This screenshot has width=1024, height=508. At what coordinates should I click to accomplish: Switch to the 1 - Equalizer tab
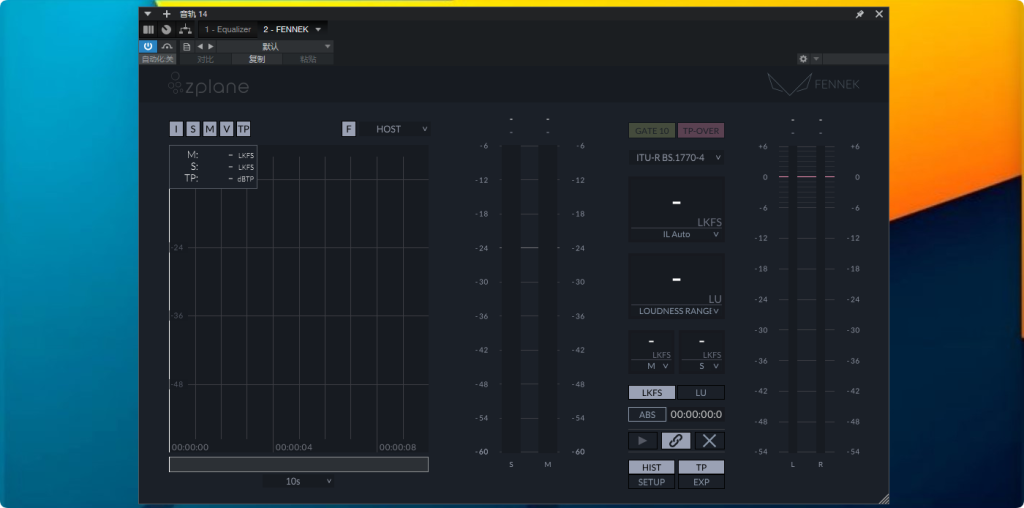click(x=228, y=29)
